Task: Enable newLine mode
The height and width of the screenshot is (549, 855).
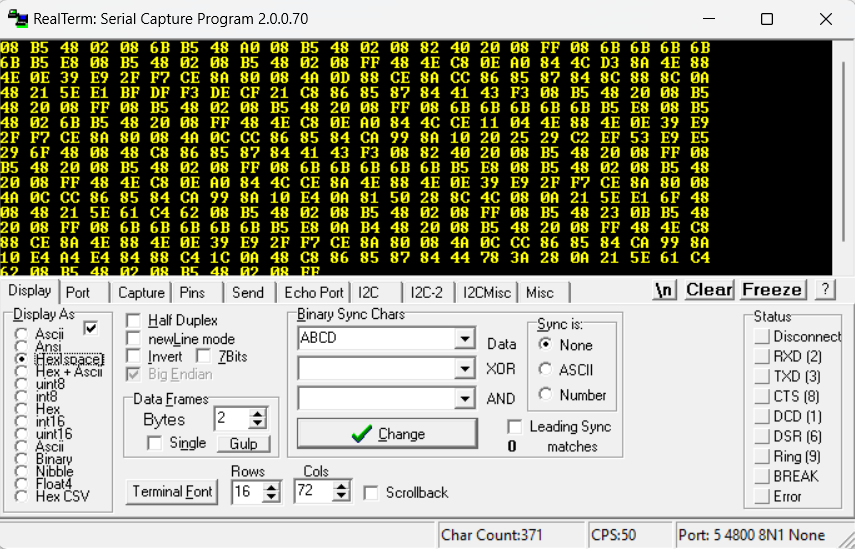Action: (x=133, y=339)
